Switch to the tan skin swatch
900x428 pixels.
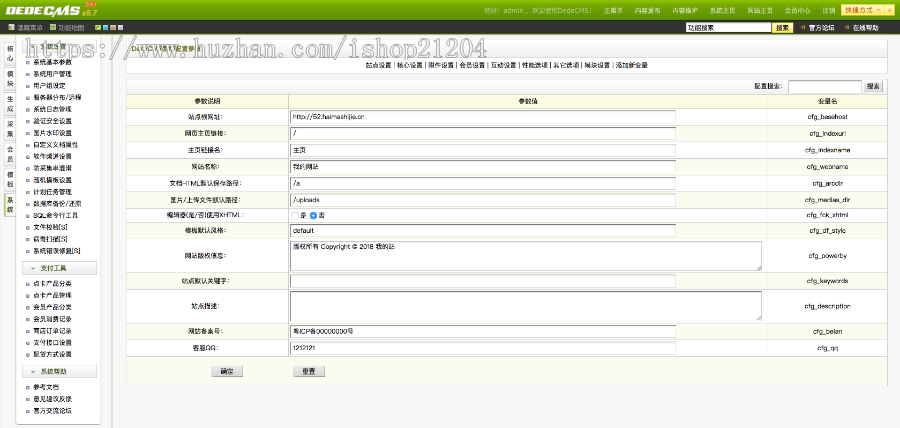tap(113, 27)
